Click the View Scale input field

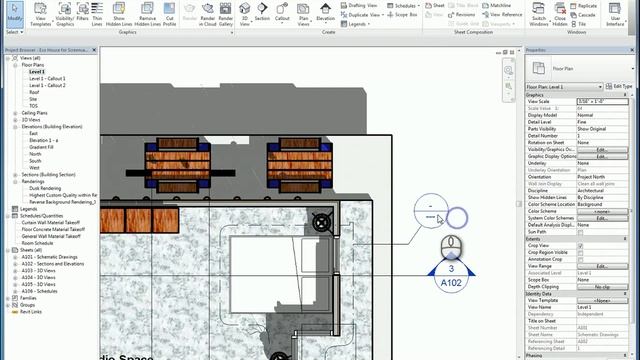(x=602, y=102)
